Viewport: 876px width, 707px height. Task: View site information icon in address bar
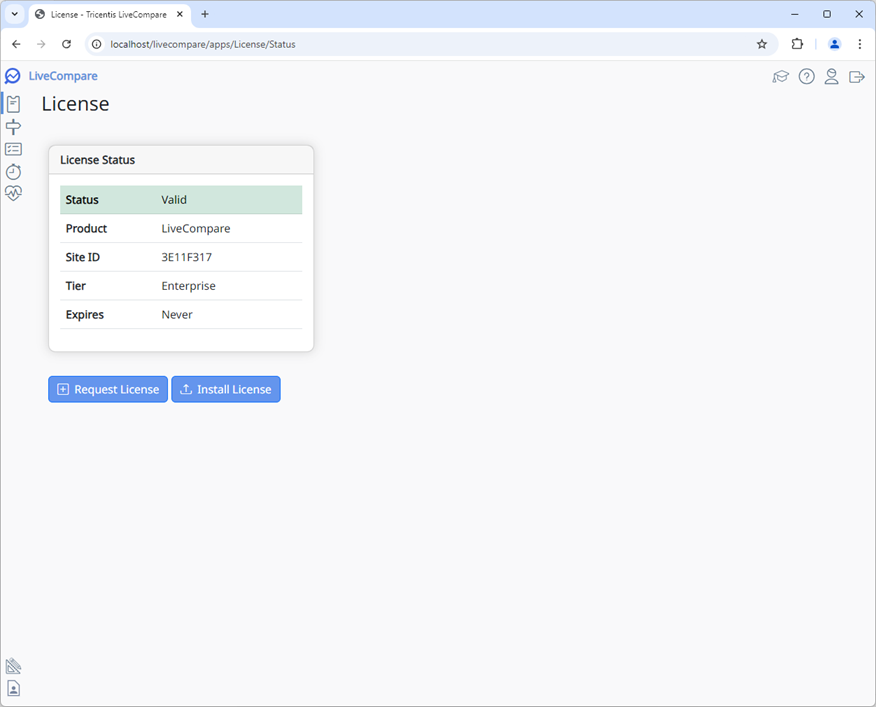97,44
